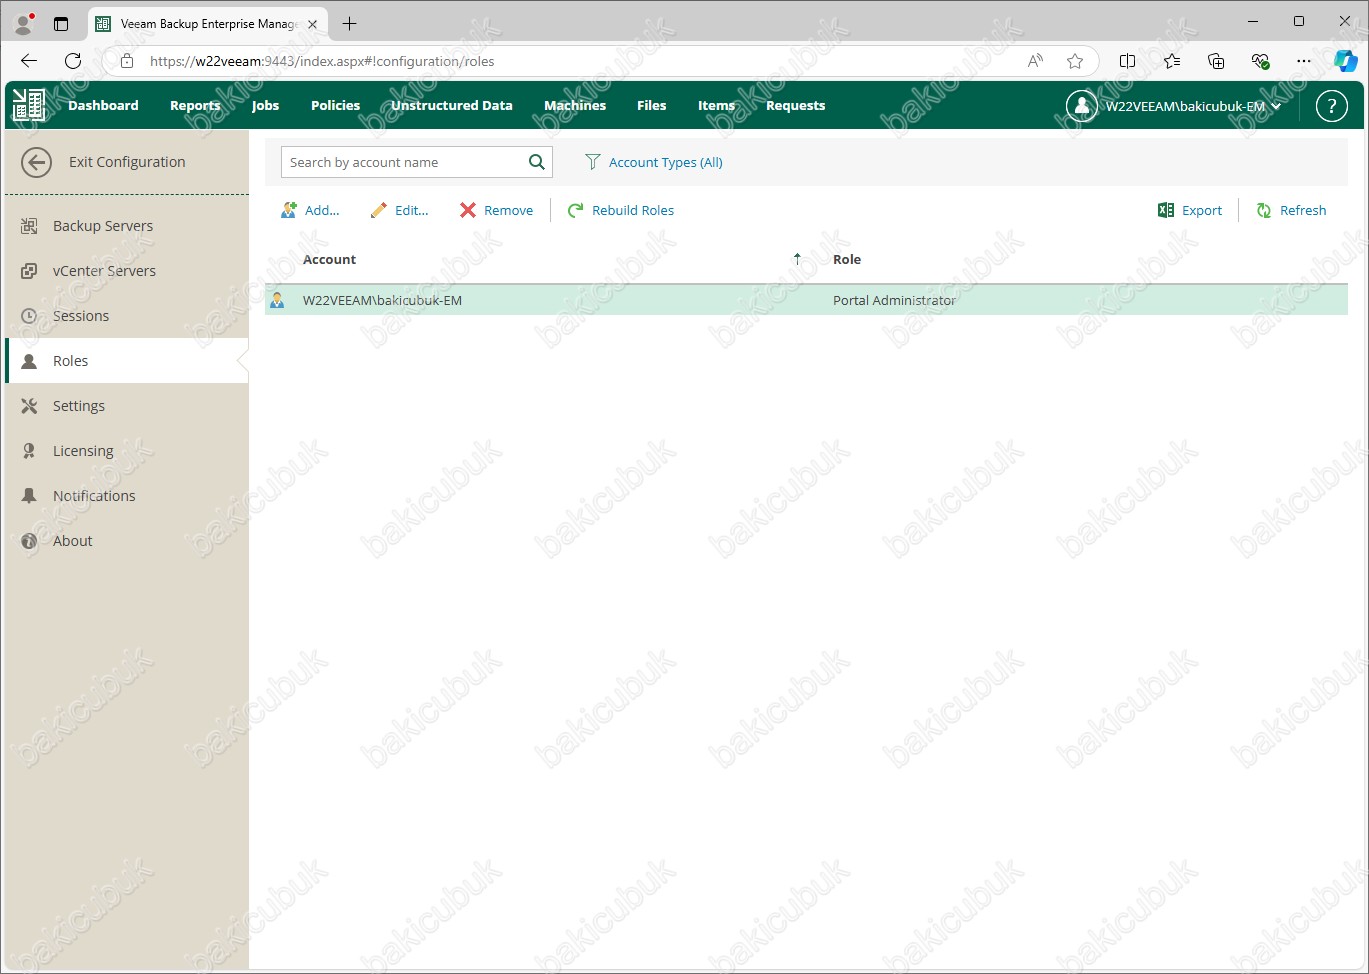Open the Items tab

(x=716, y=105)
